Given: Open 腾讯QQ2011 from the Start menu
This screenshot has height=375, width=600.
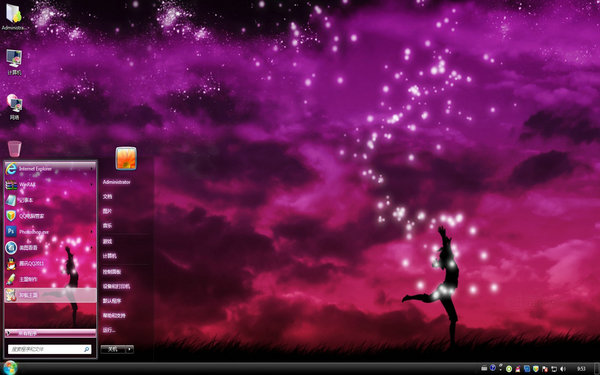Looking at the screenshot, I should 50,263.
